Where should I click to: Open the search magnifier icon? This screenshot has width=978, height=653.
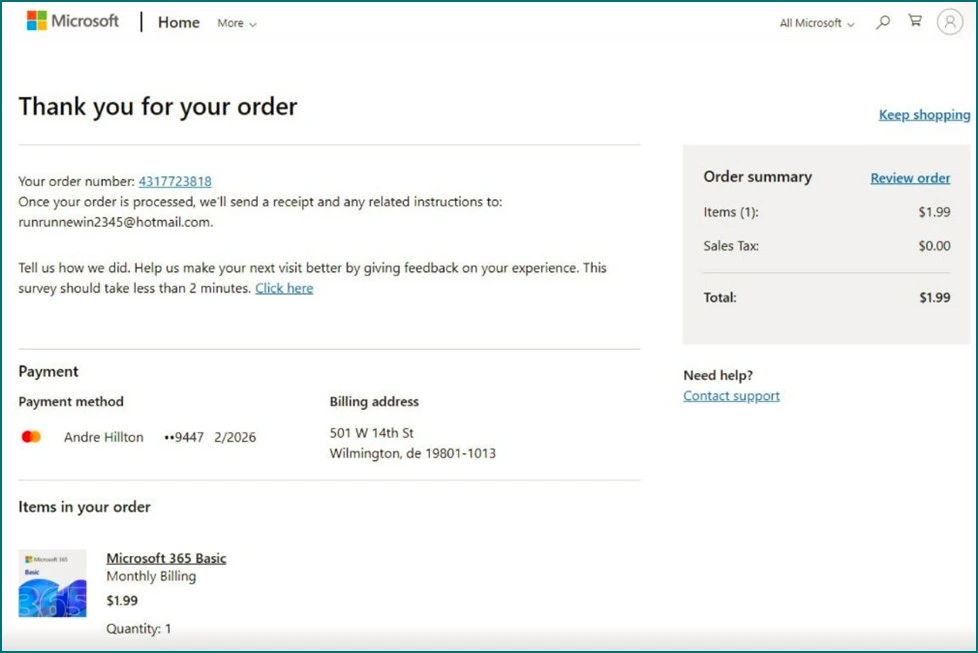tap(883, 22)
